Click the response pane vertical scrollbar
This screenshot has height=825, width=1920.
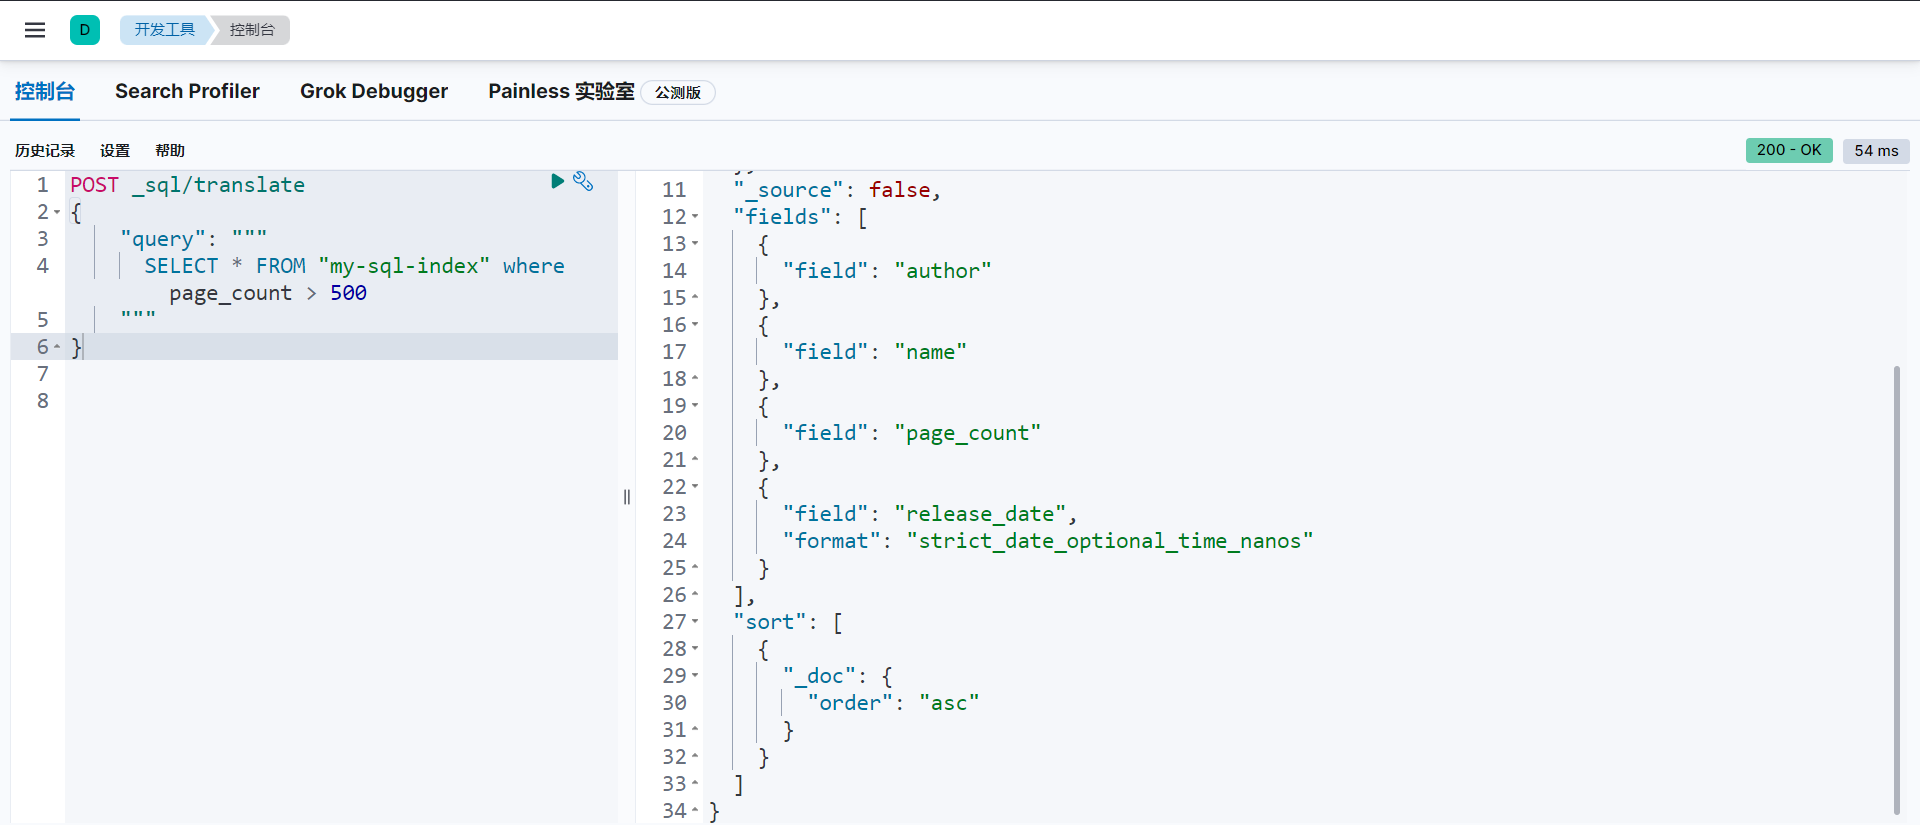click(x=1896, y=590)
